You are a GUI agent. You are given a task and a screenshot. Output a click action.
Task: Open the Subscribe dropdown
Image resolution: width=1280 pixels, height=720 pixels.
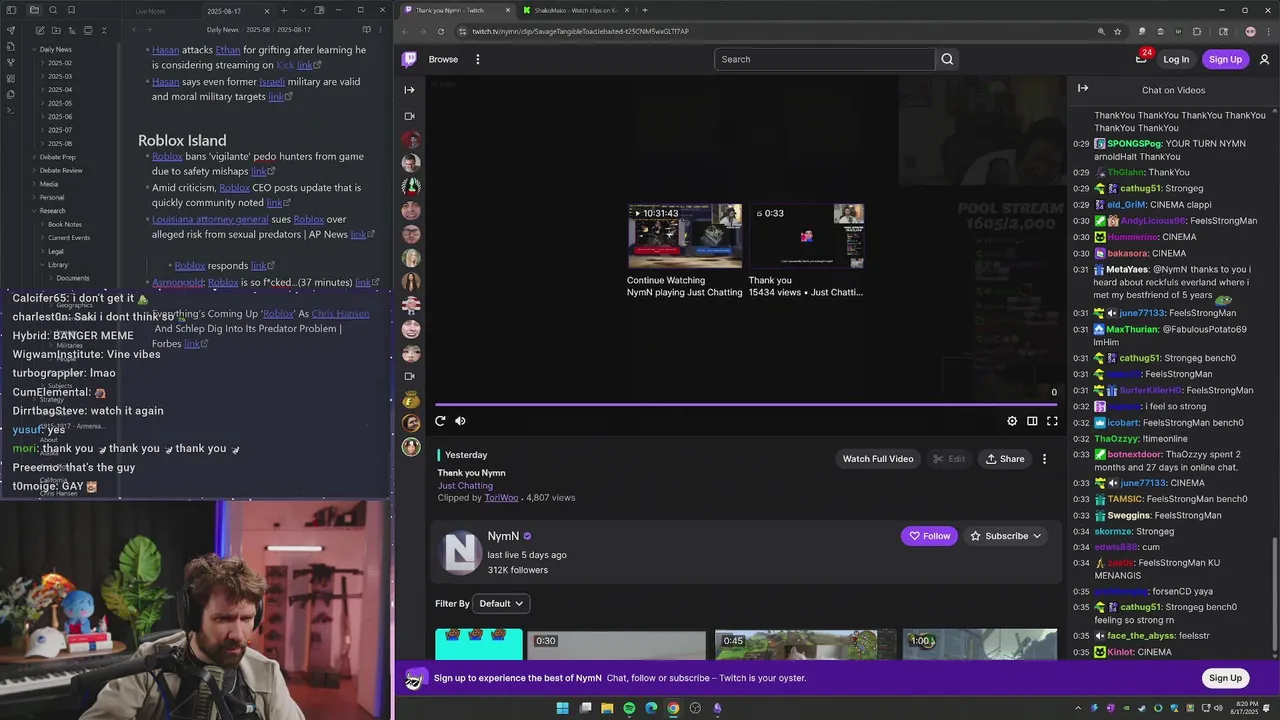[x=1005, y=536]
